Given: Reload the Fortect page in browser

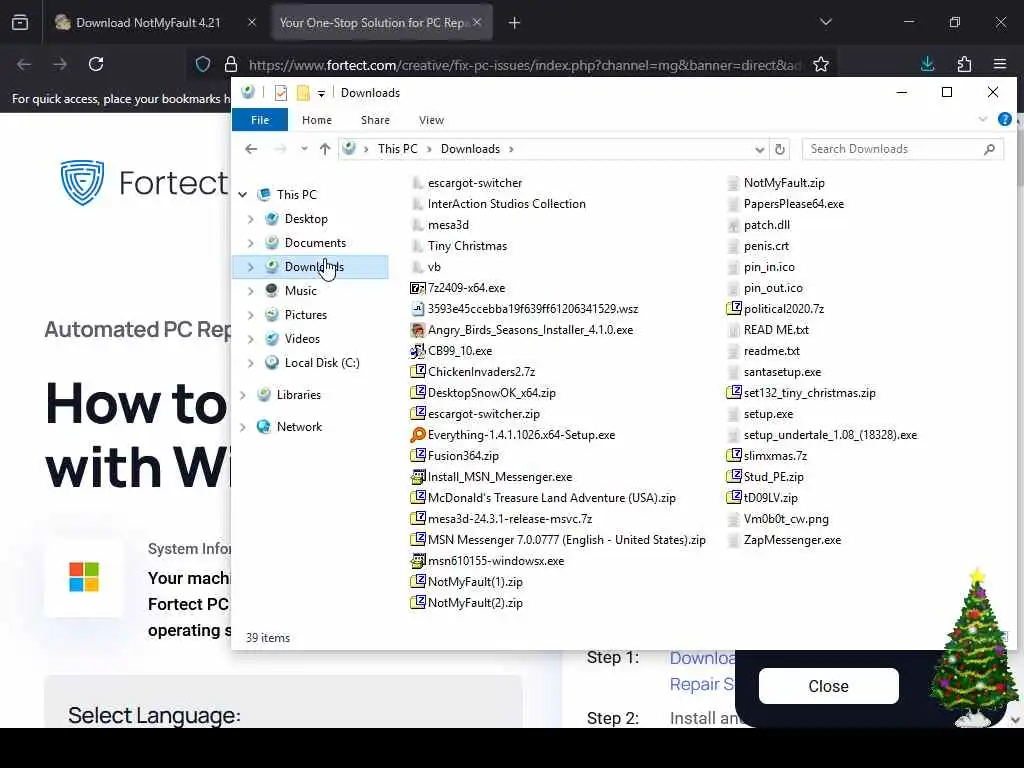Looking at the screenshot, I should click(x=96, y=64).
